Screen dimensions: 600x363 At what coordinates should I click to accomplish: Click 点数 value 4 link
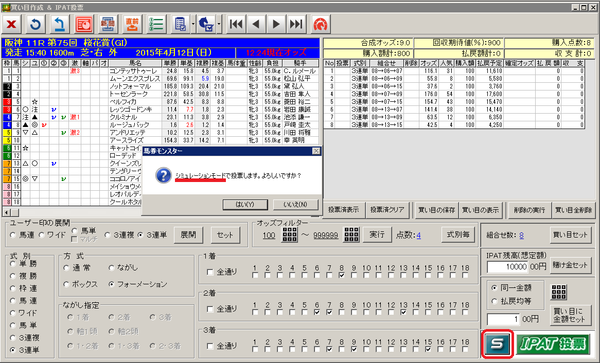click(x=419, y=236)
